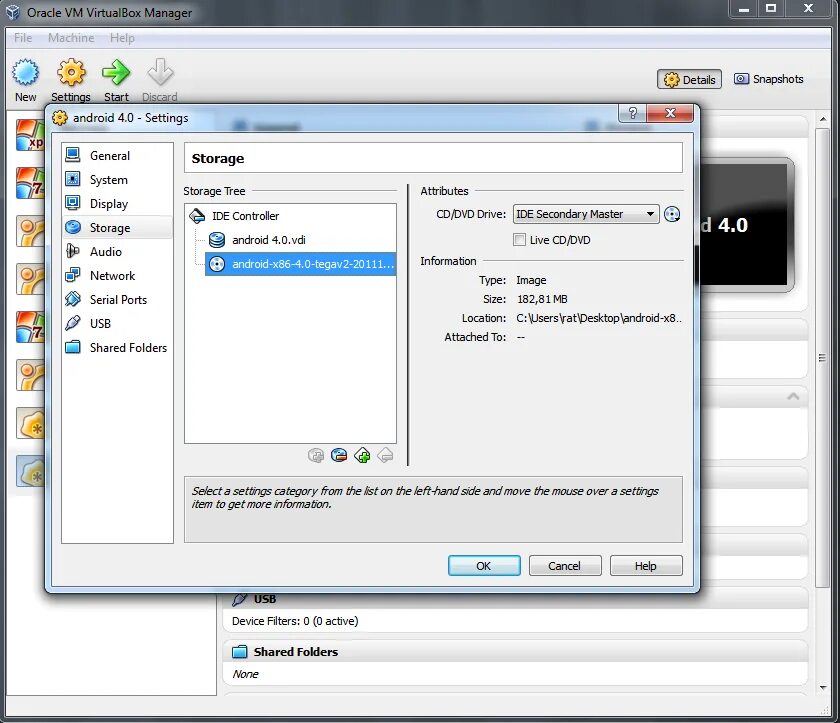The height and width of the screenshot is (723, 840).
Task: Start the virtual machine with green arrow
Action: click(116, 80)
